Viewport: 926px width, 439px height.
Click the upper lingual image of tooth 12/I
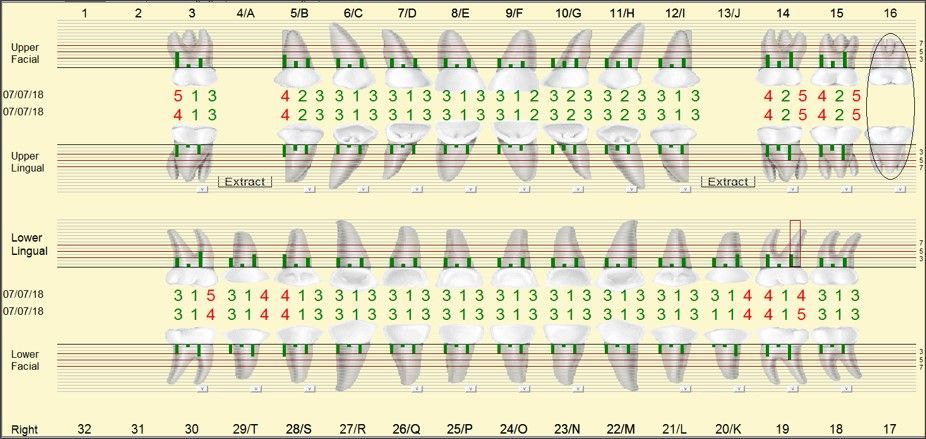click(x=674, y=153)
